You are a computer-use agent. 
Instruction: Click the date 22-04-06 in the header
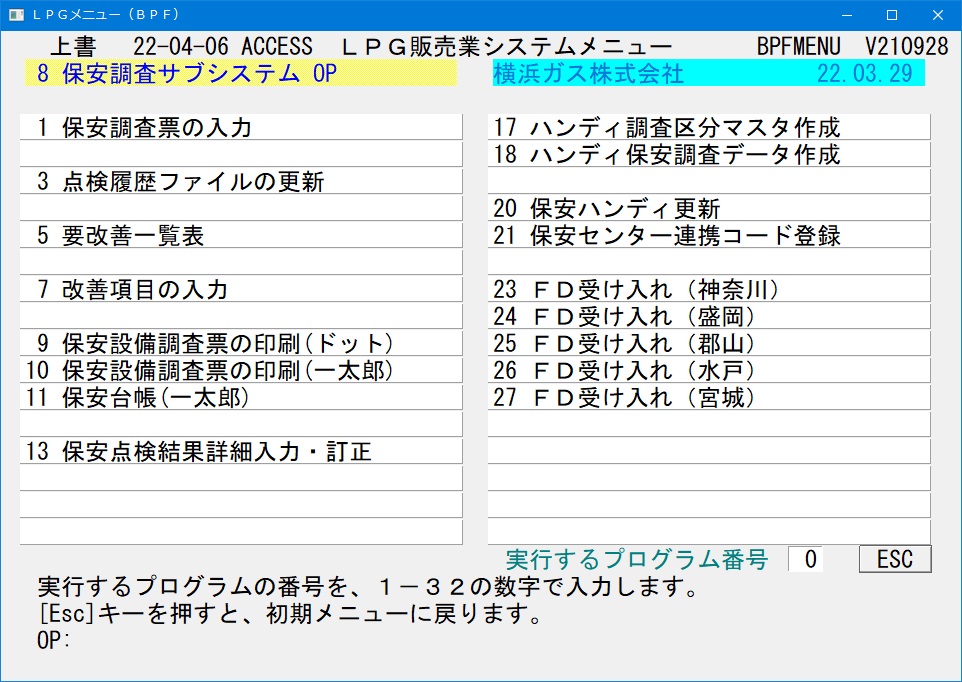tap(181, 47)
